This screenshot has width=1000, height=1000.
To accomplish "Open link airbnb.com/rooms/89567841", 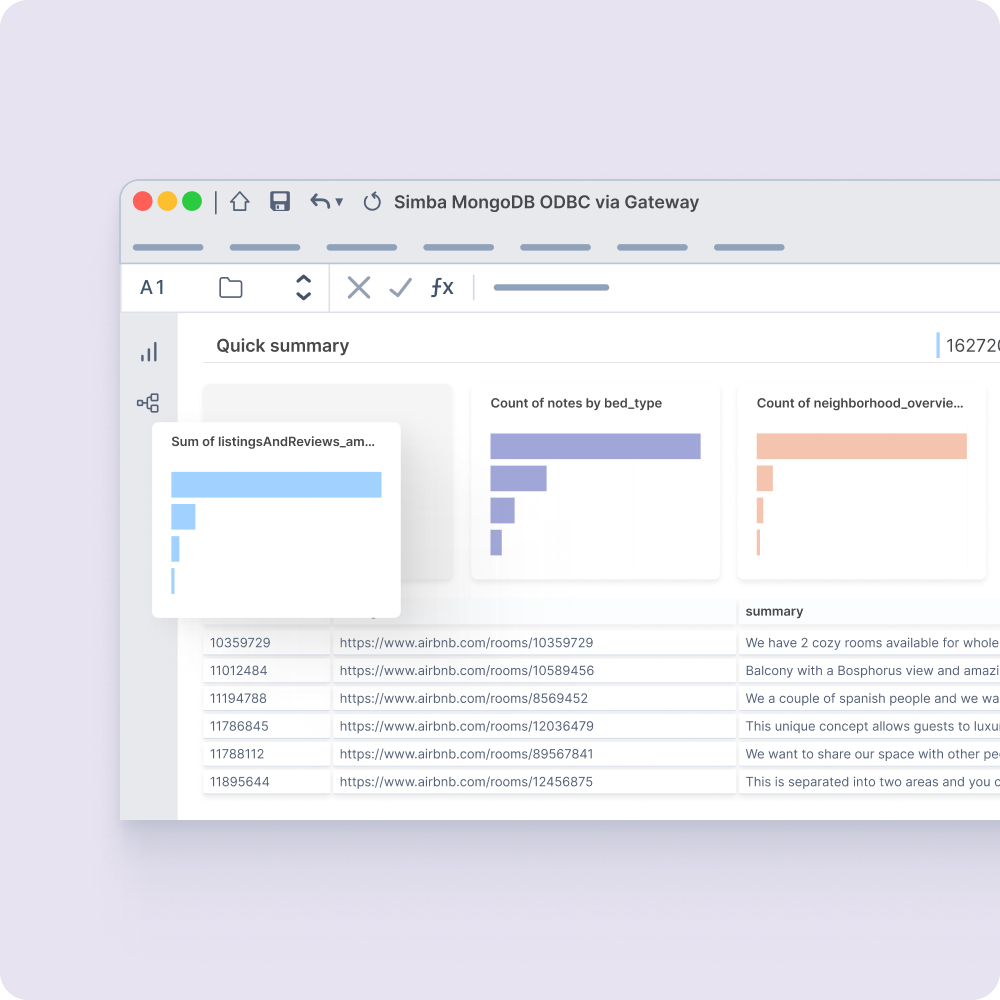I will [466, 754].
